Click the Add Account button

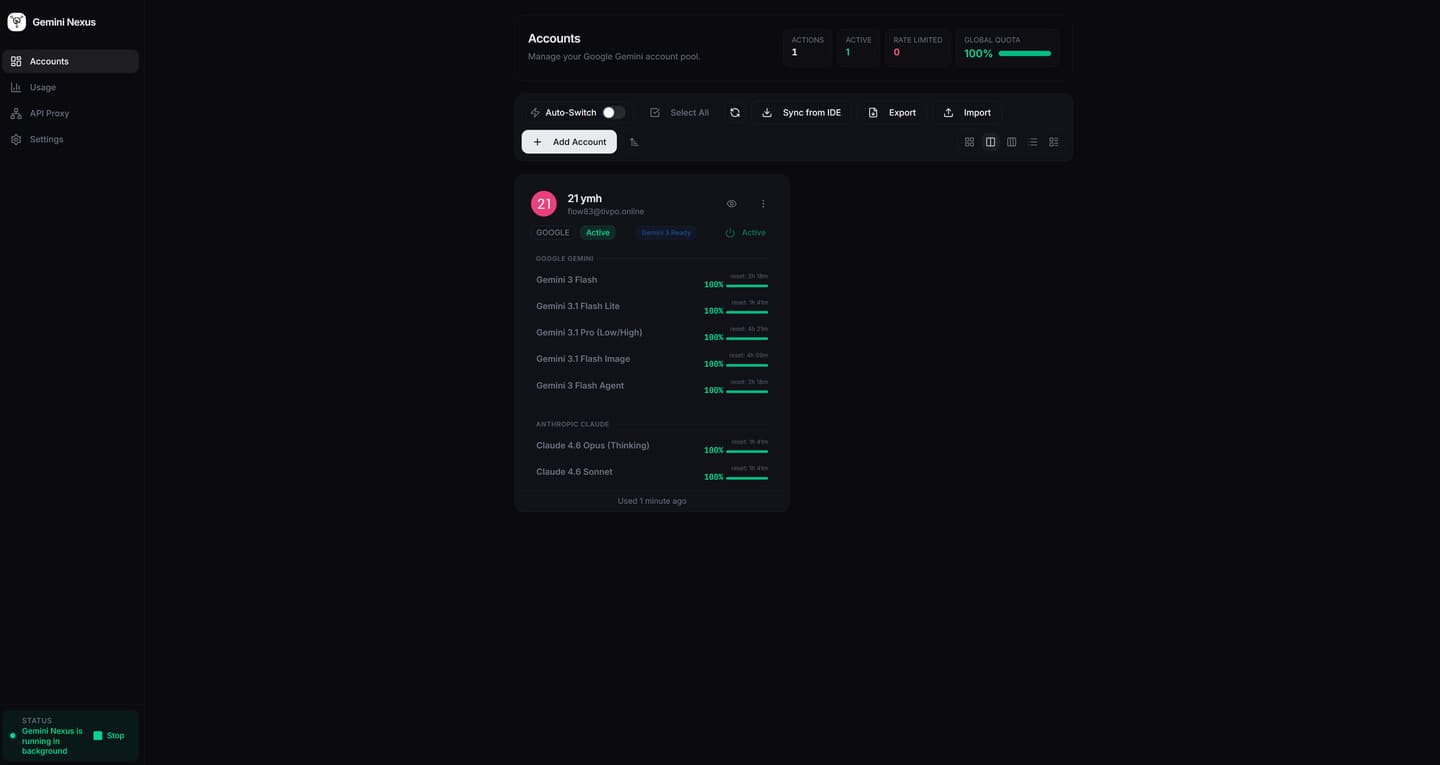click(569, 142)
